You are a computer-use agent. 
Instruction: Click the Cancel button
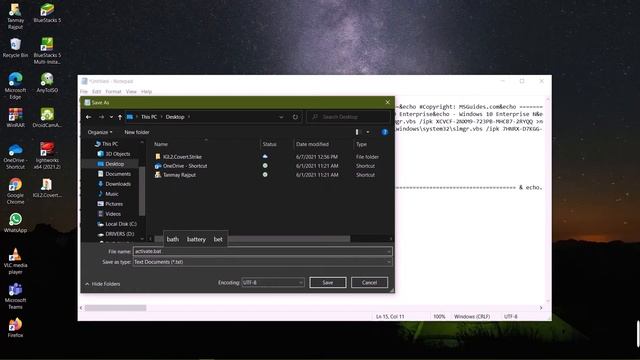tap(369, 282)
